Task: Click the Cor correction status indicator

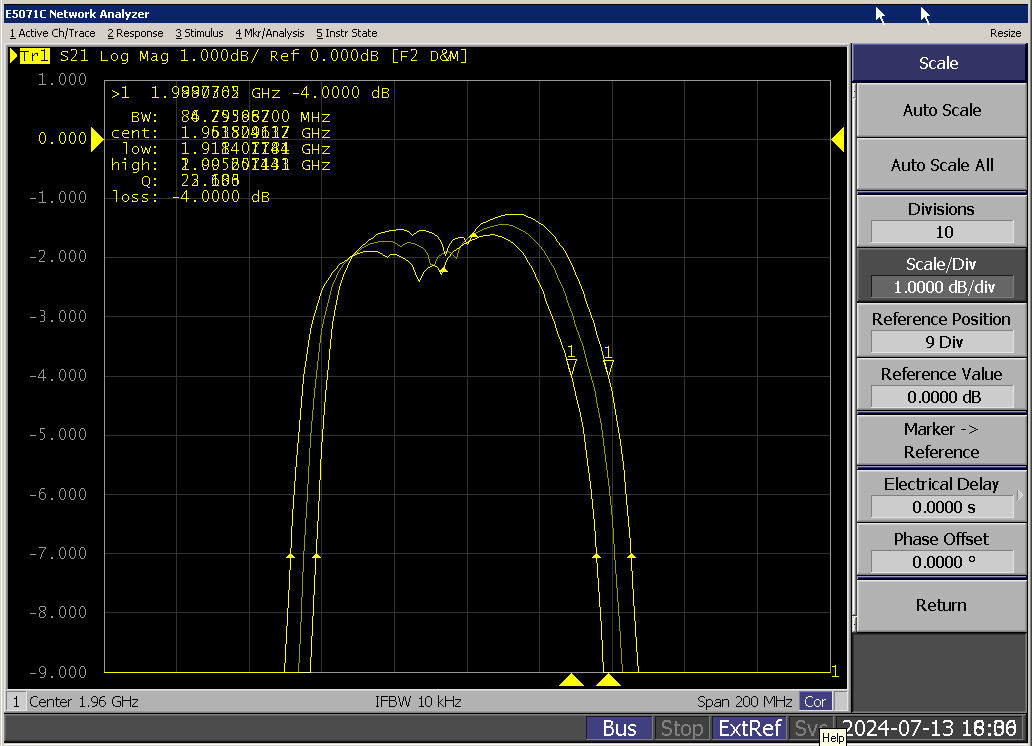Action: (x=816, y=701)
